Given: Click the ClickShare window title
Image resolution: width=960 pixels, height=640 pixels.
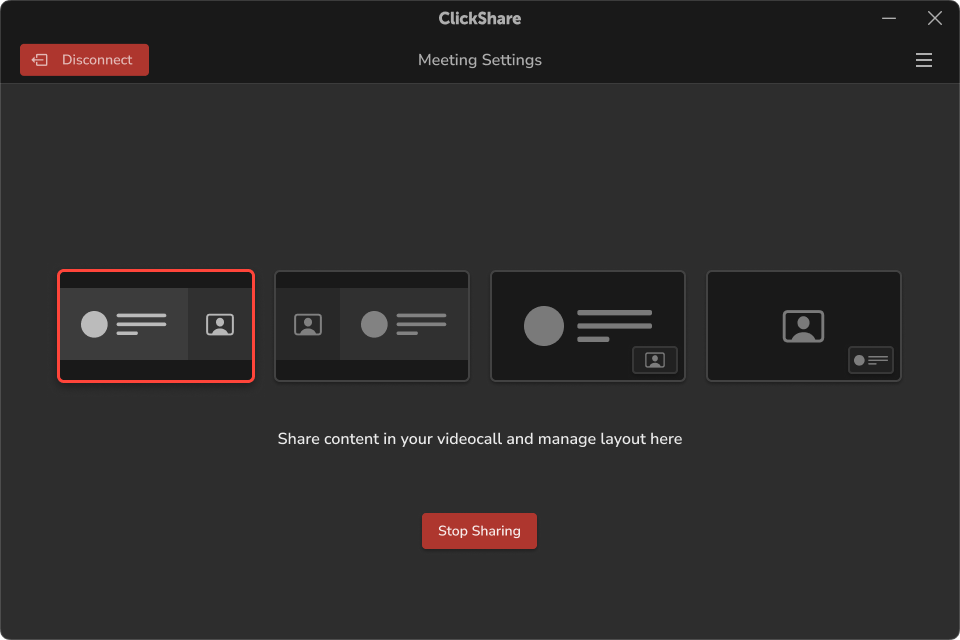Looking at the screenshot, I should pos(480,18).
